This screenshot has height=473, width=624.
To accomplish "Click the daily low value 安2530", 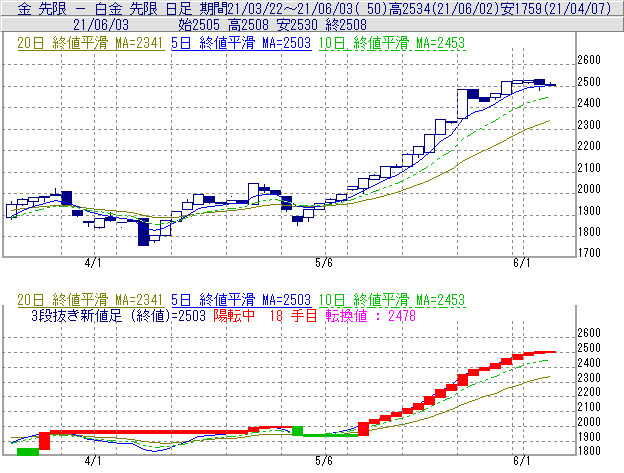I will click(x=297, y=25).
